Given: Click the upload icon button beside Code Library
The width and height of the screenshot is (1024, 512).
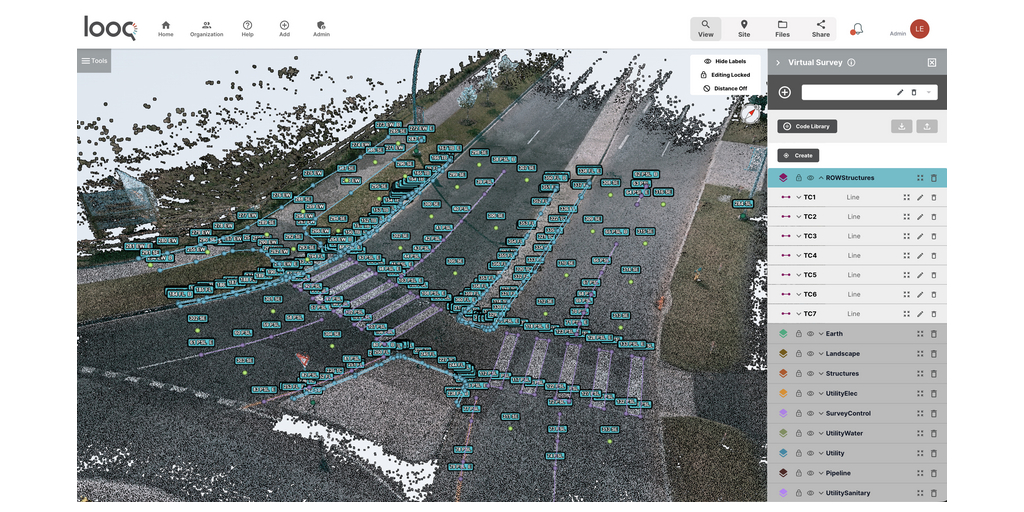Looking at the screenshot, I should tap(927, 126).
